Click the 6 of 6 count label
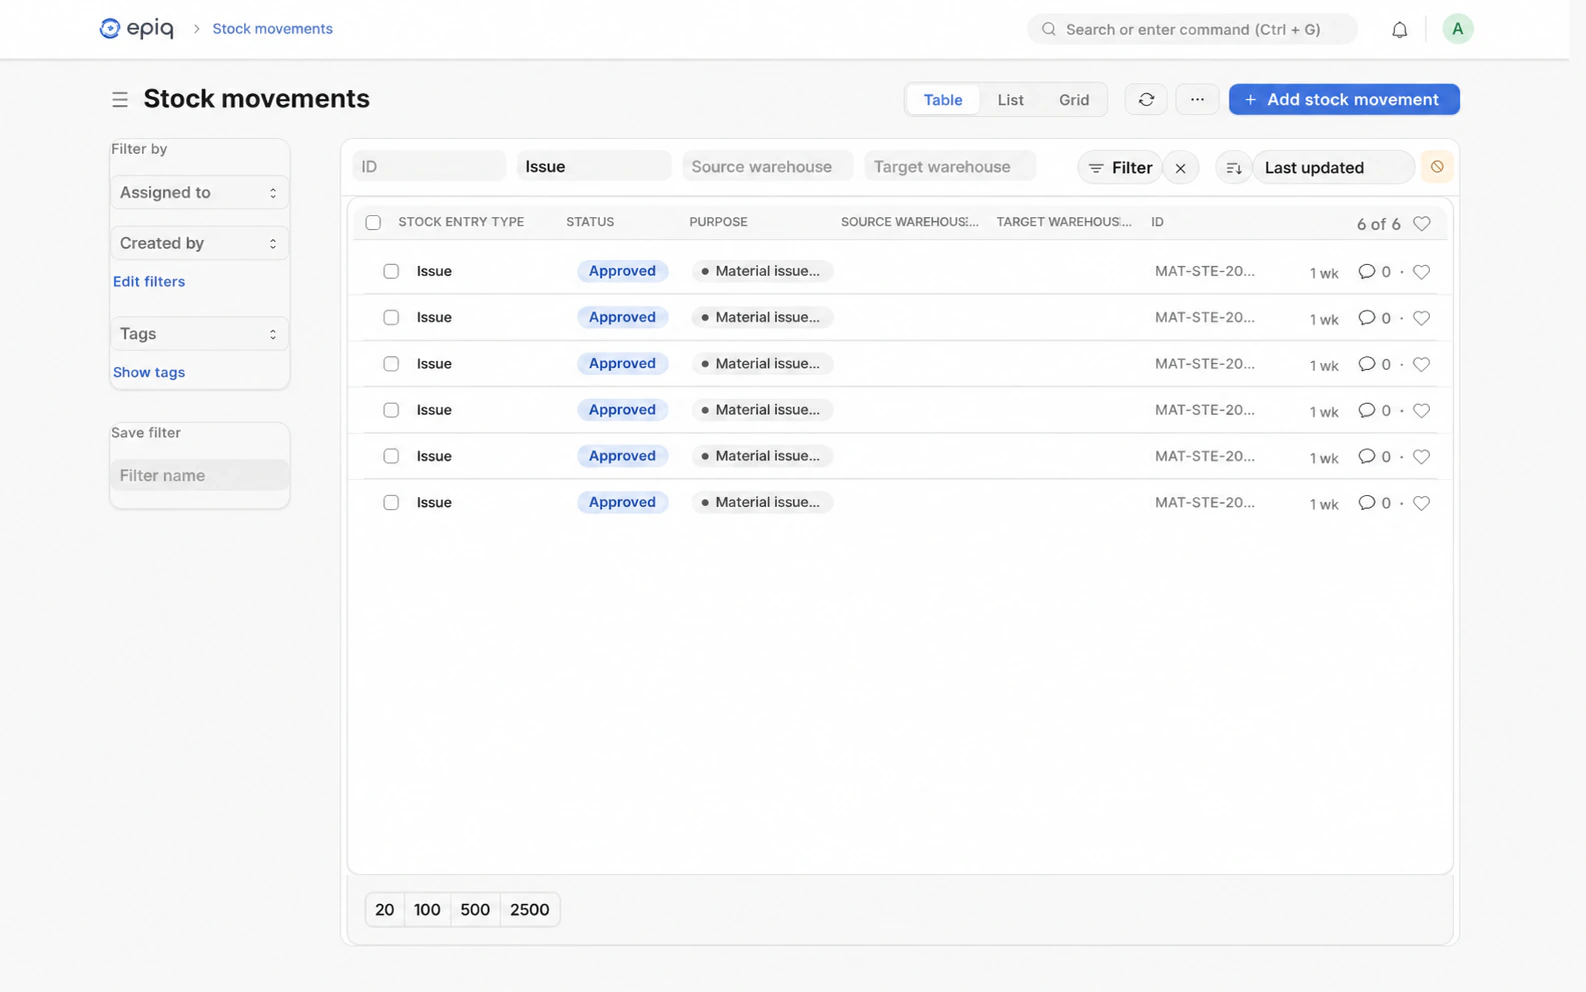This screenshot has height=992, width=1586. click(1378, 224)
